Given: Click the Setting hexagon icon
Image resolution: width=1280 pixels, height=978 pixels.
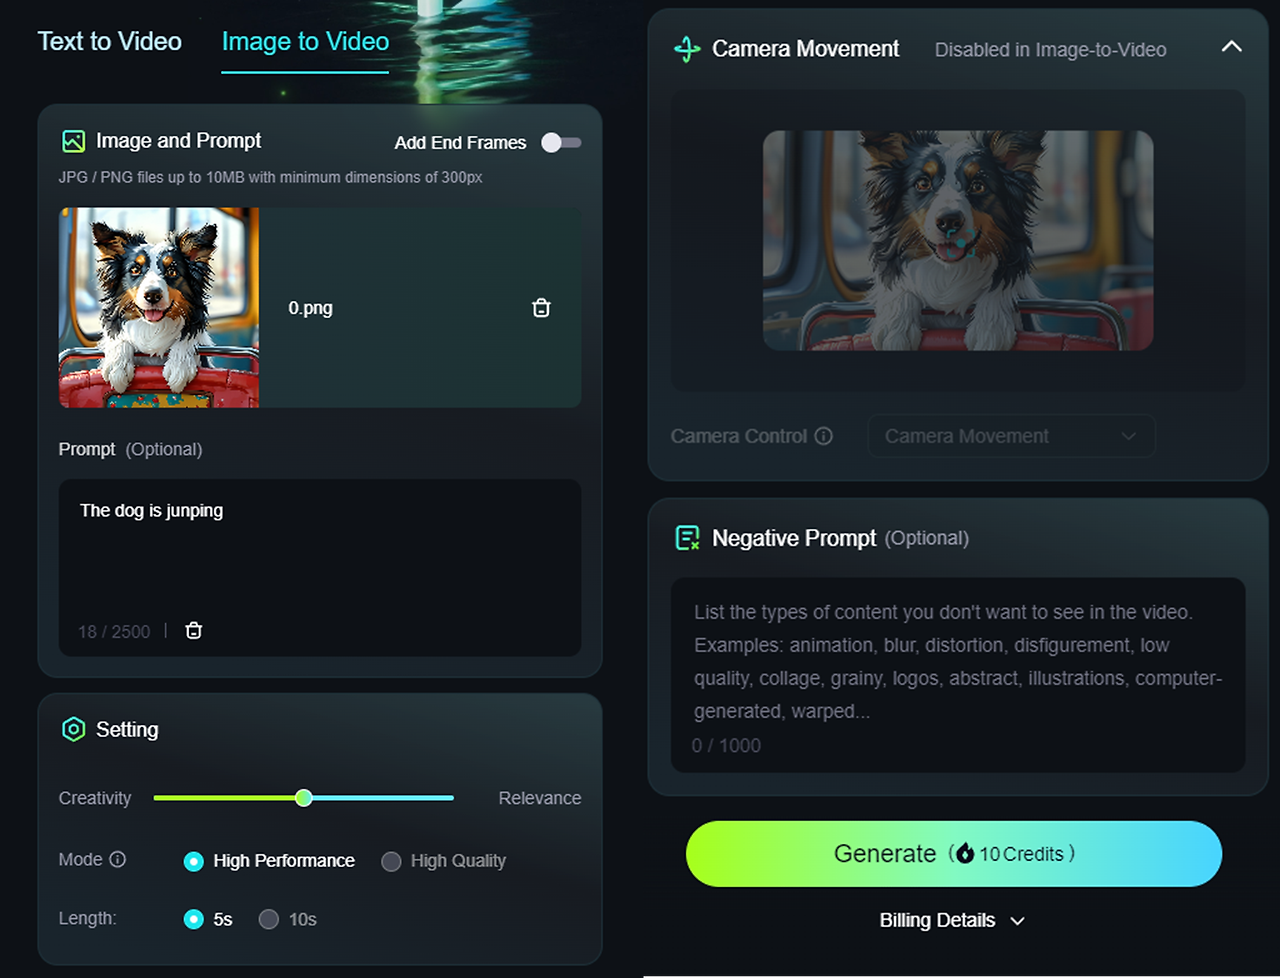Looking at the screenshot, I should (x=73, y=729).
